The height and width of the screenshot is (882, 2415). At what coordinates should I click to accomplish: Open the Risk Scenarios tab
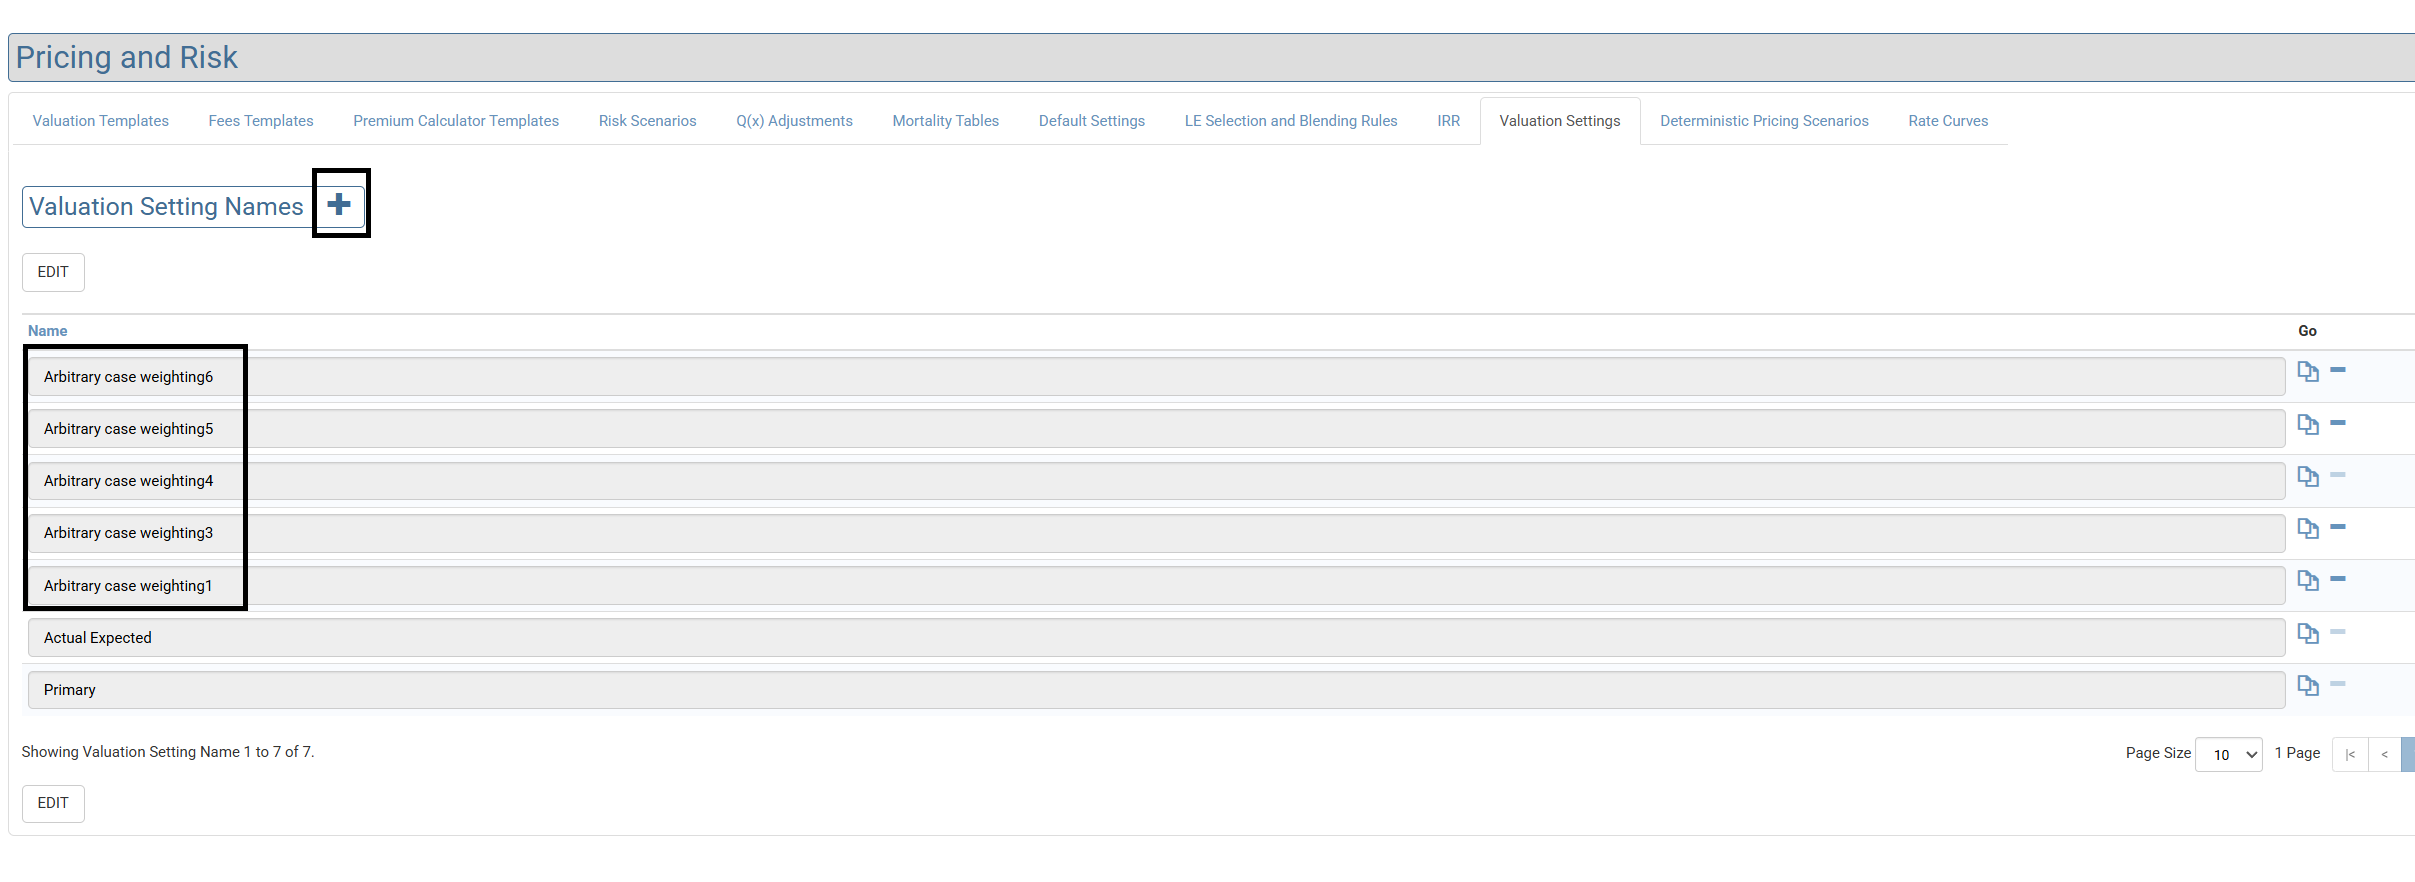(x=647, y=121)
